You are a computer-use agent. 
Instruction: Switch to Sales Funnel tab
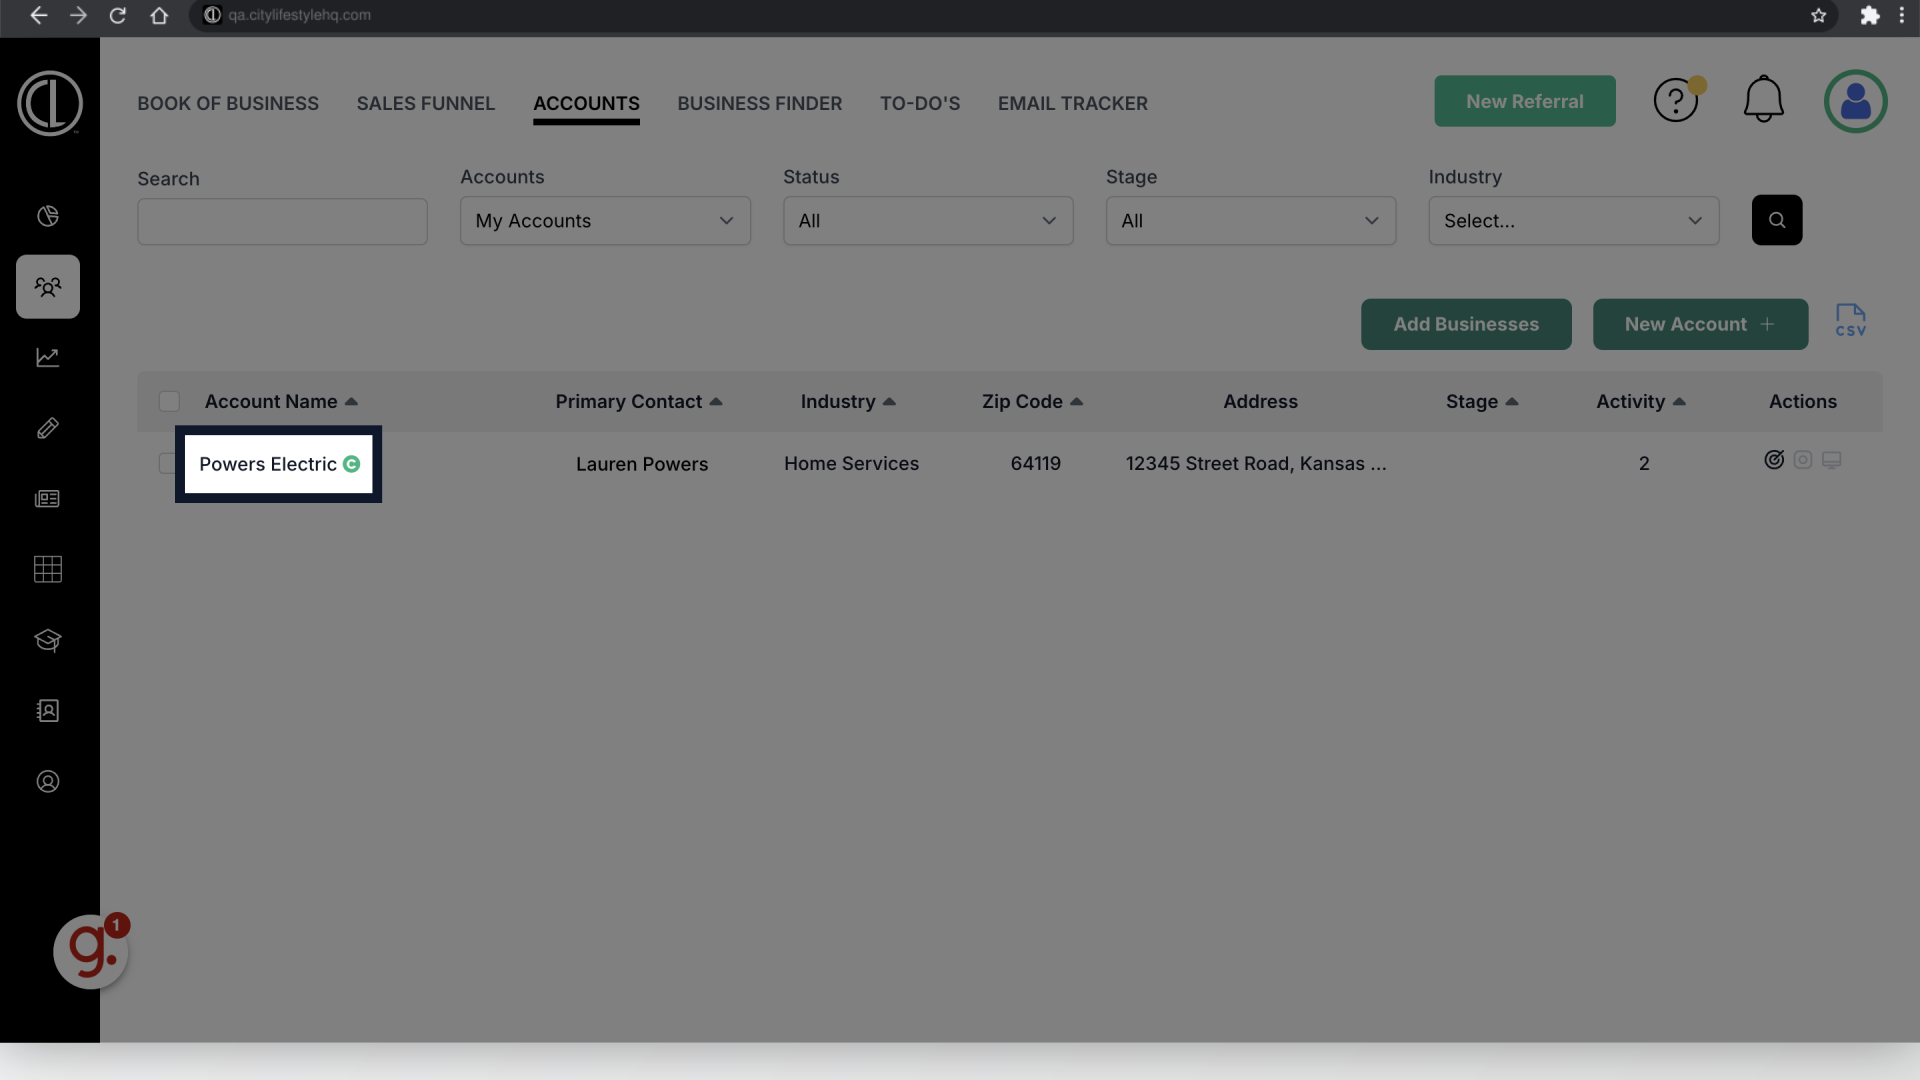(426, 103)
